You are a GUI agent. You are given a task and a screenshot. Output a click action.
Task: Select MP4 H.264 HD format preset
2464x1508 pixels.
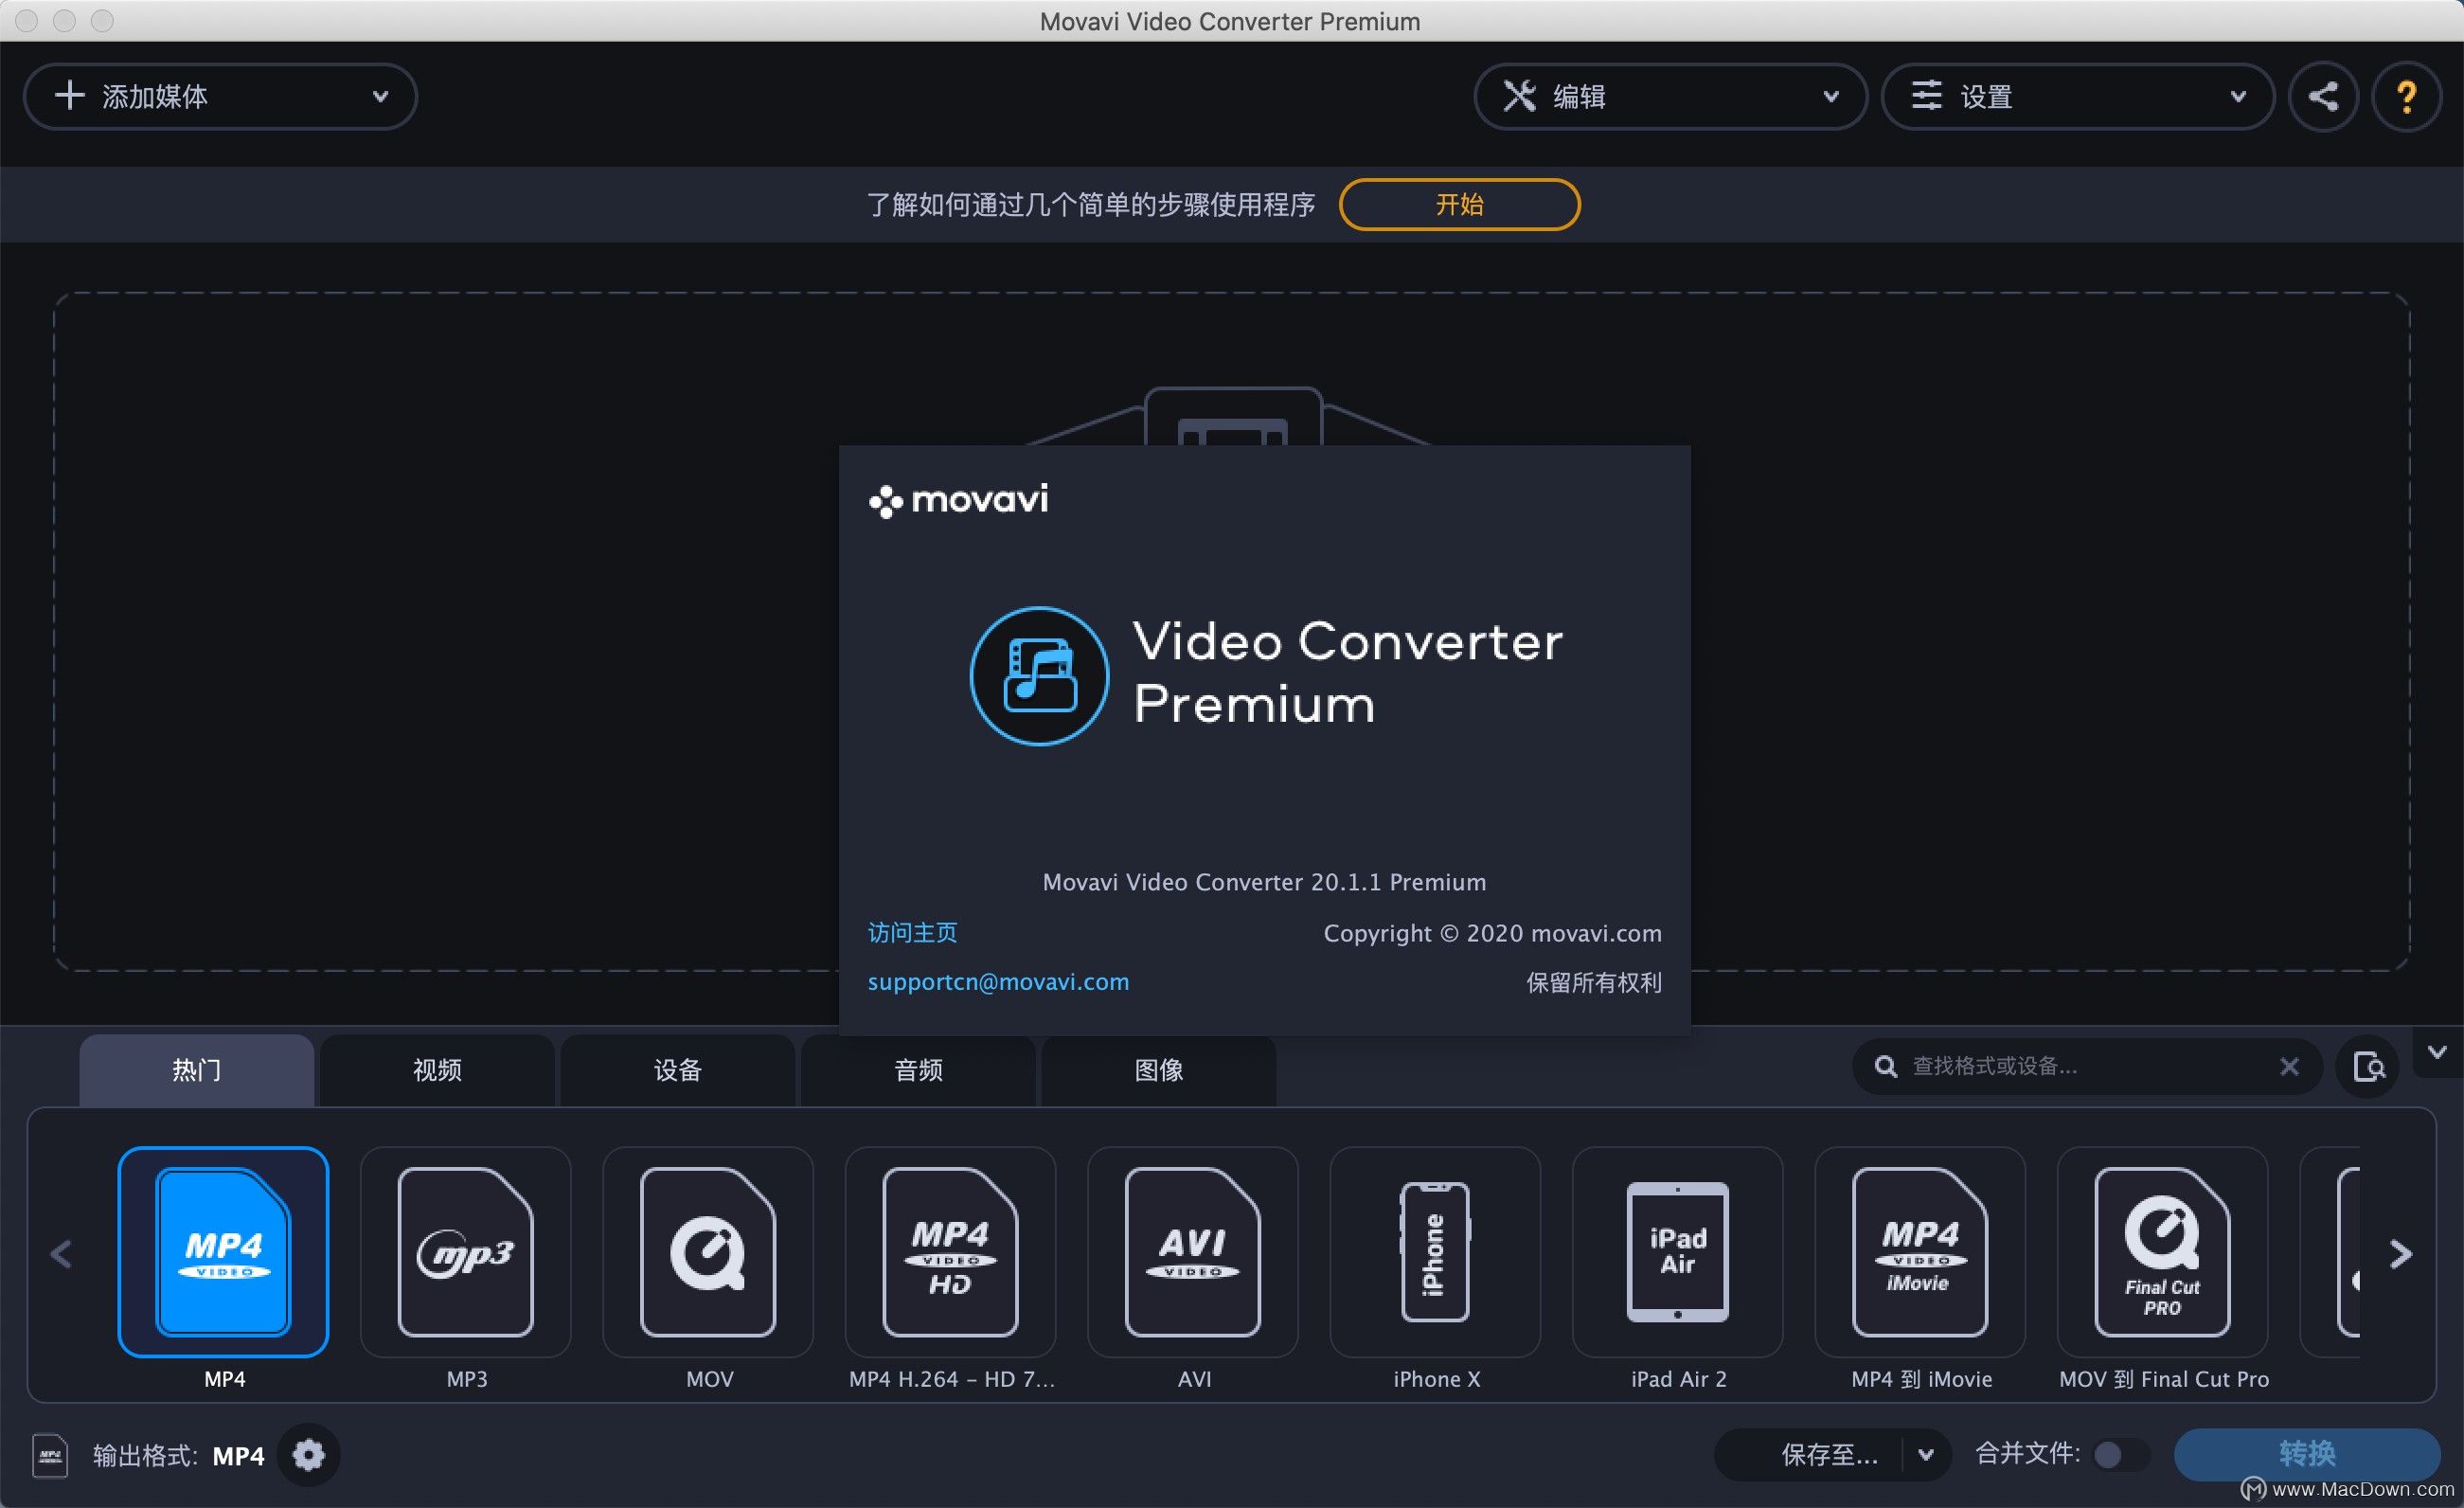[x=950, y=1251]
